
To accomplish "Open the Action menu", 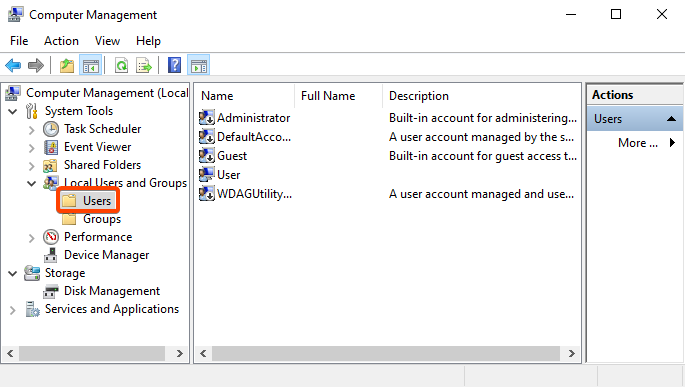I will pyautogui.click(x=61, y=41).
